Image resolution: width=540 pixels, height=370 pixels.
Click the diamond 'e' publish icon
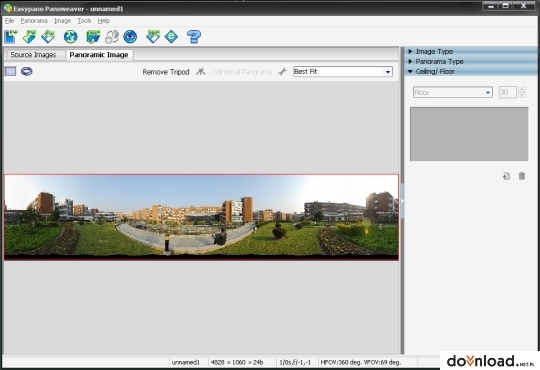(171, 37)
